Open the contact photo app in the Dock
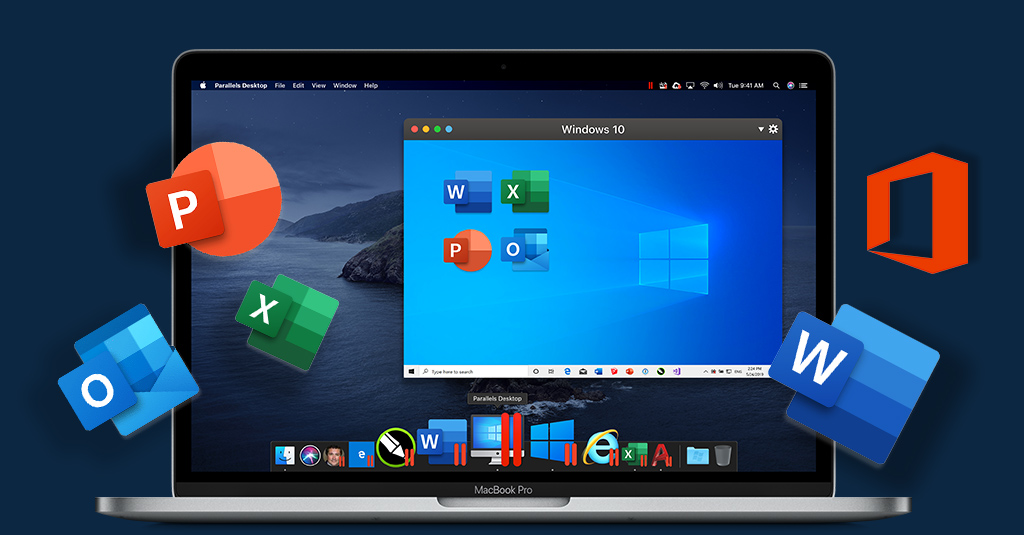This screenshot has height=535, width=1024. point(334,455)
